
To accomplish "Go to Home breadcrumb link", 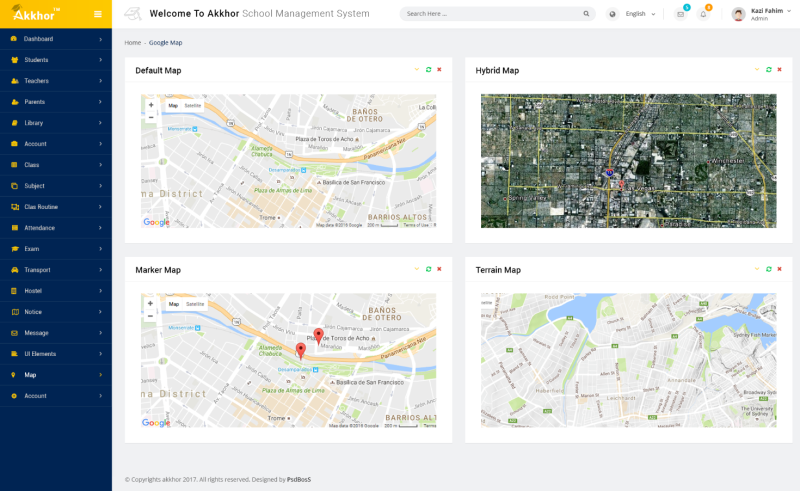I will (x=132, y=43).
